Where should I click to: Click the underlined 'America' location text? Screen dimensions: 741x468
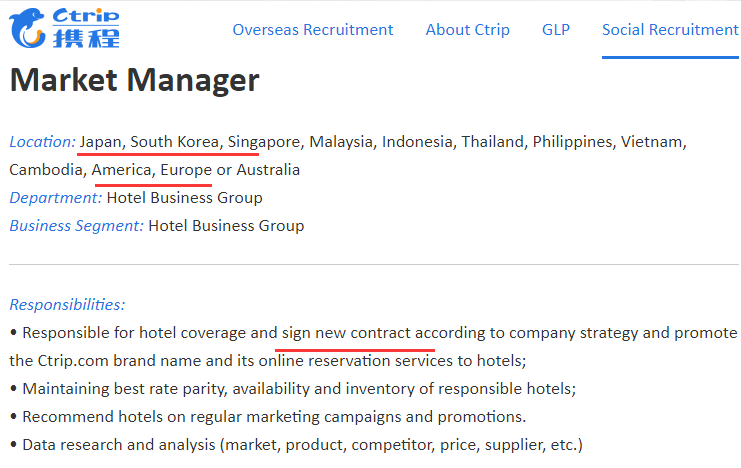[x=122, y=170]
